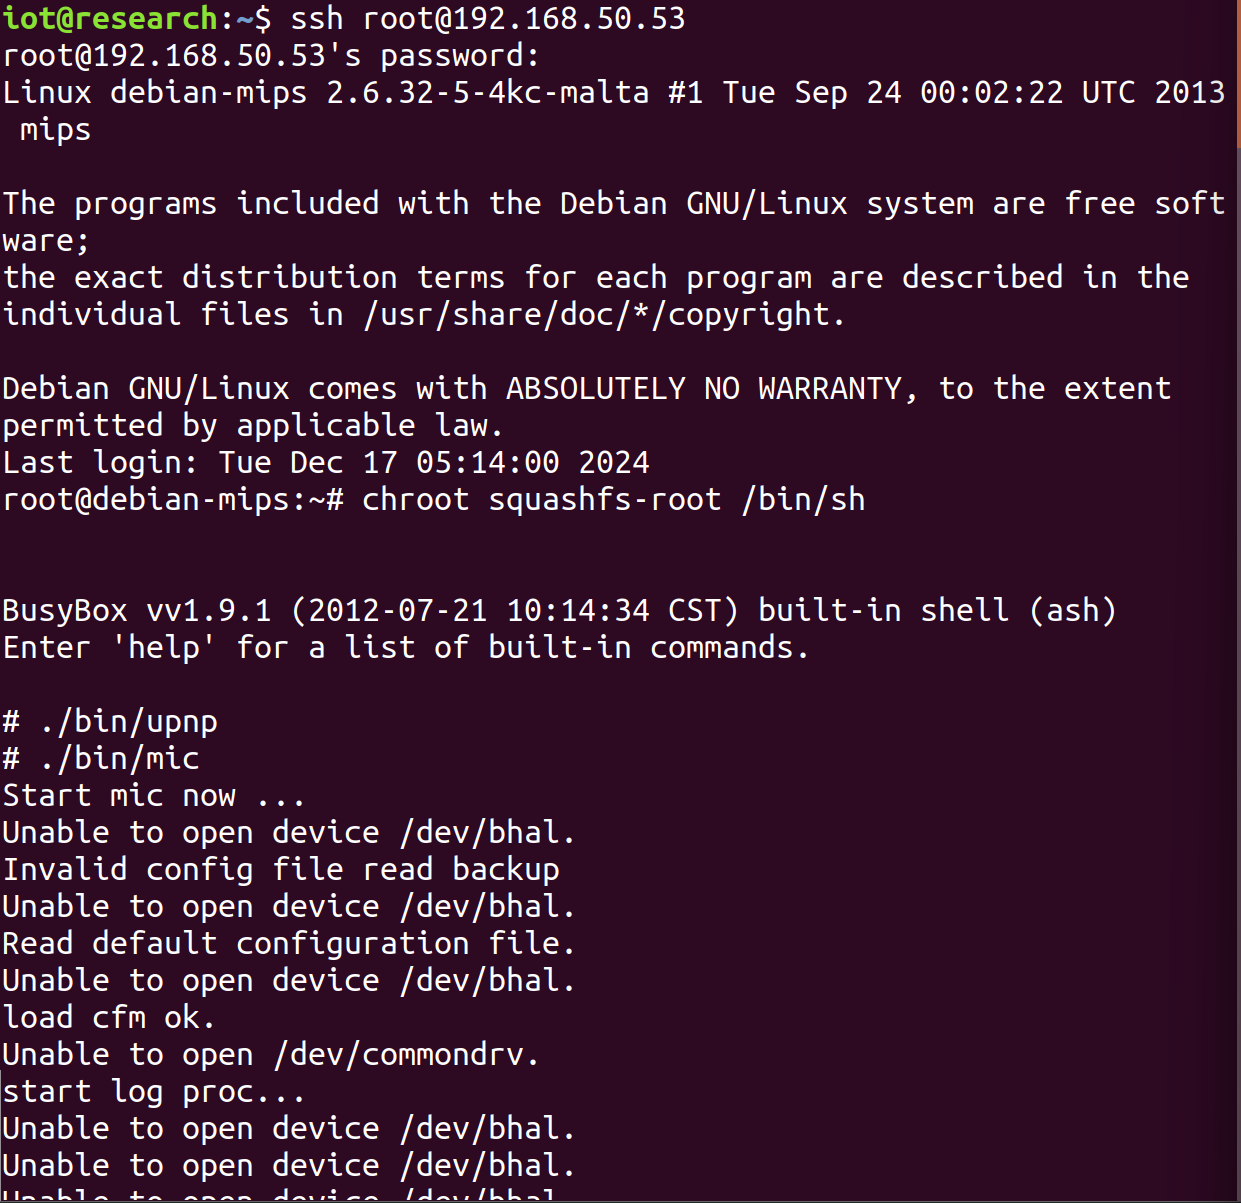
Task: Click the /usr/share/doc/*/copyright path text
Action: pyautogui.click(x=604, y=314)
